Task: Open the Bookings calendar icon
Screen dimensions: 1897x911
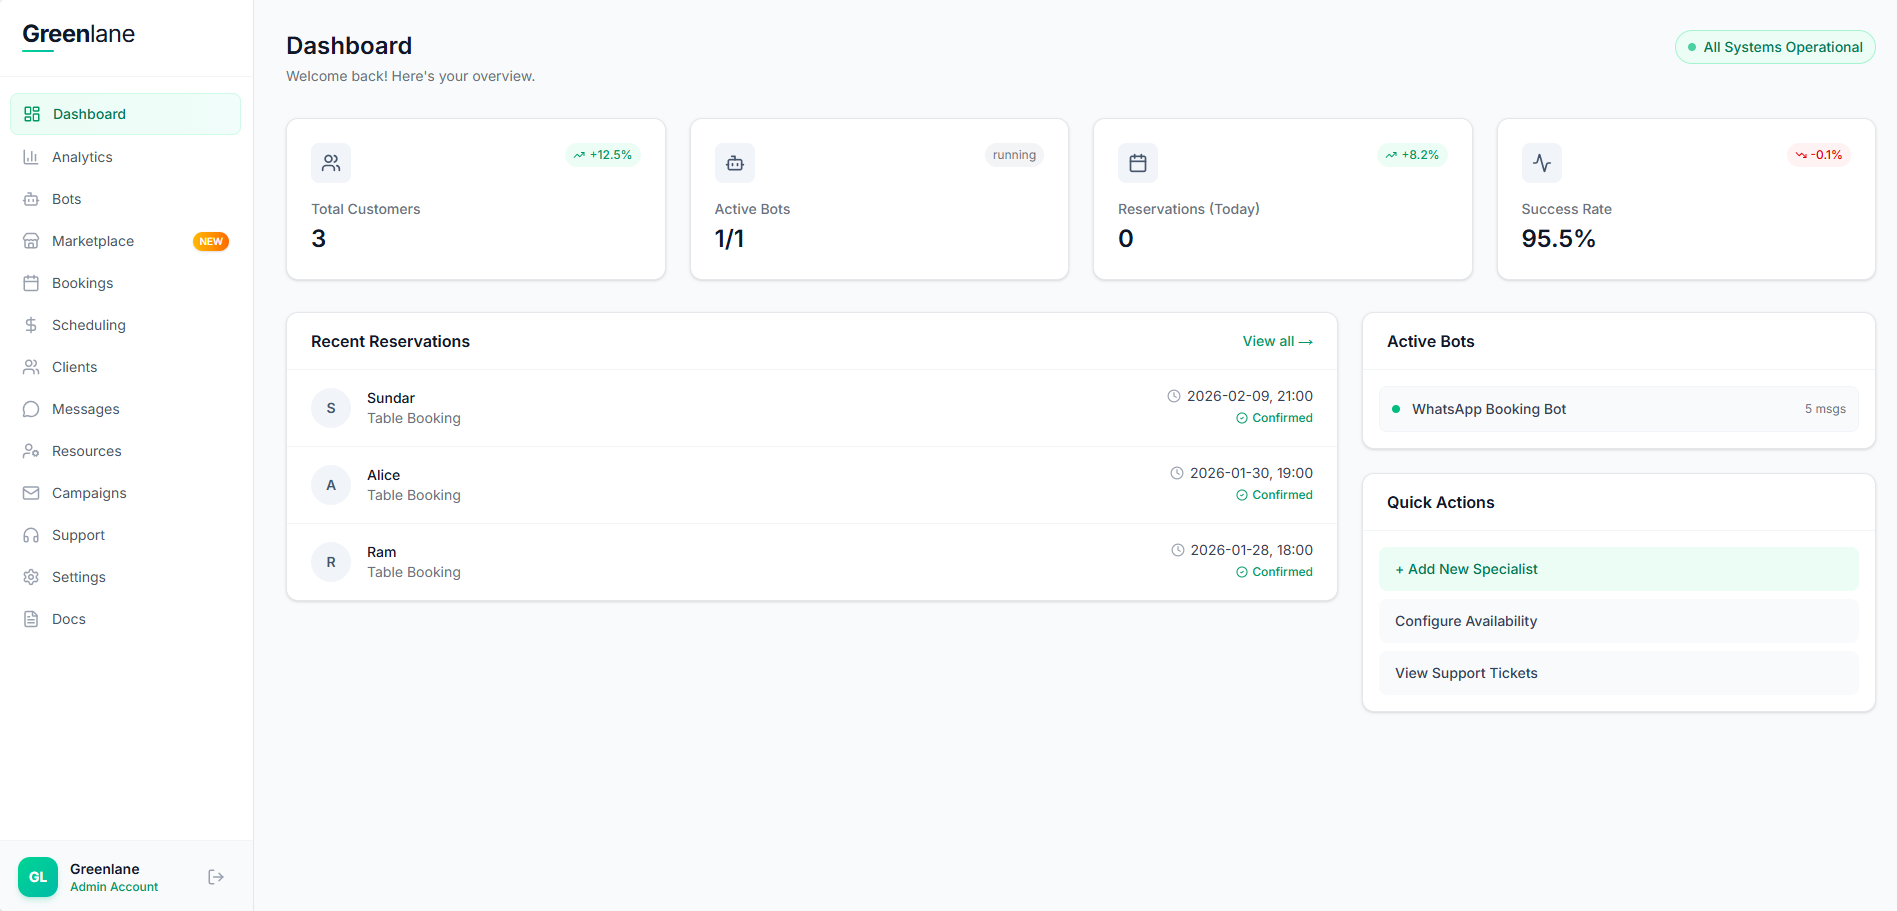Action: point(31,282)
